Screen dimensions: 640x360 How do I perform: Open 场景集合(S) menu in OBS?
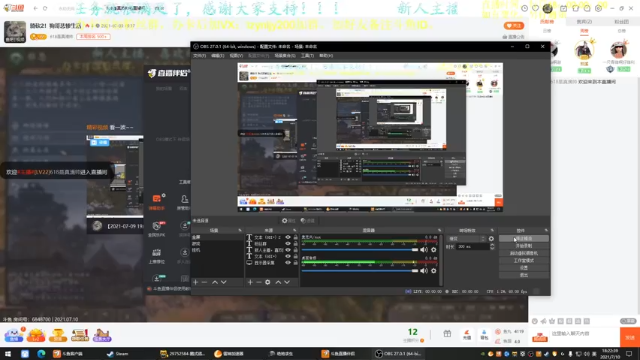[284, 56]
